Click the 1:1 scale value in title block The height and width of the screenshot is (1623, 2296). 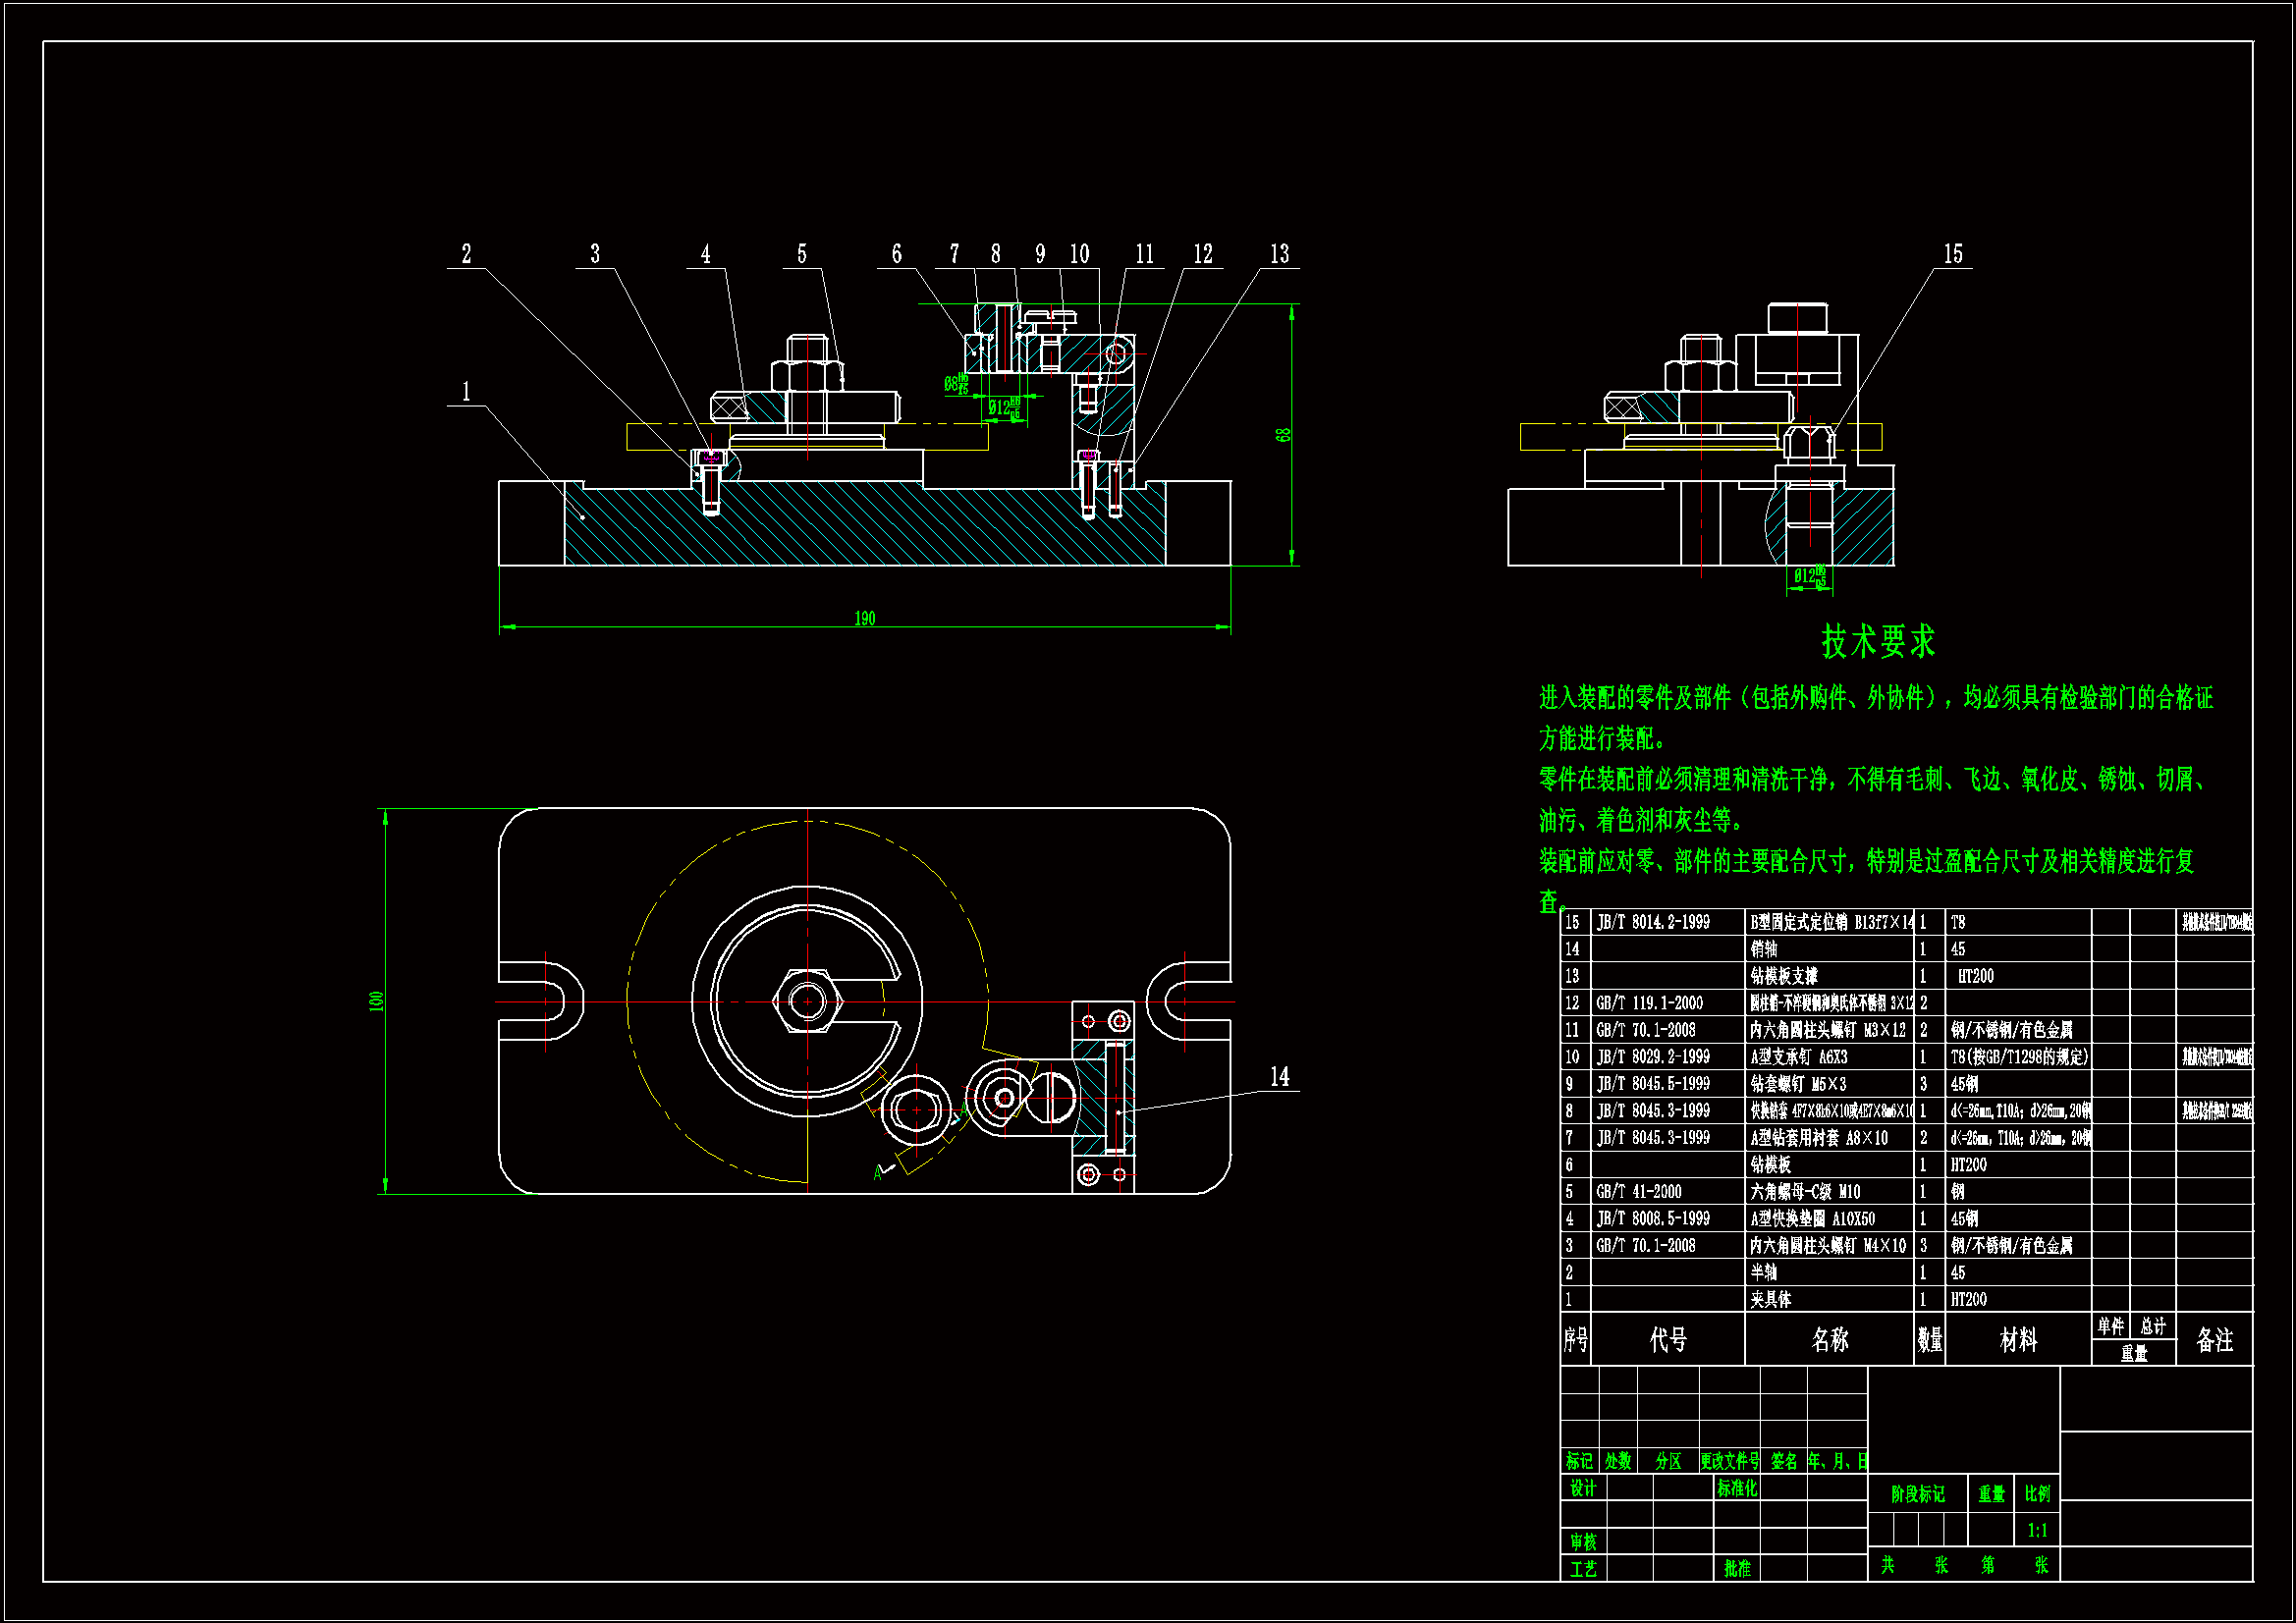[2037, 1530]
